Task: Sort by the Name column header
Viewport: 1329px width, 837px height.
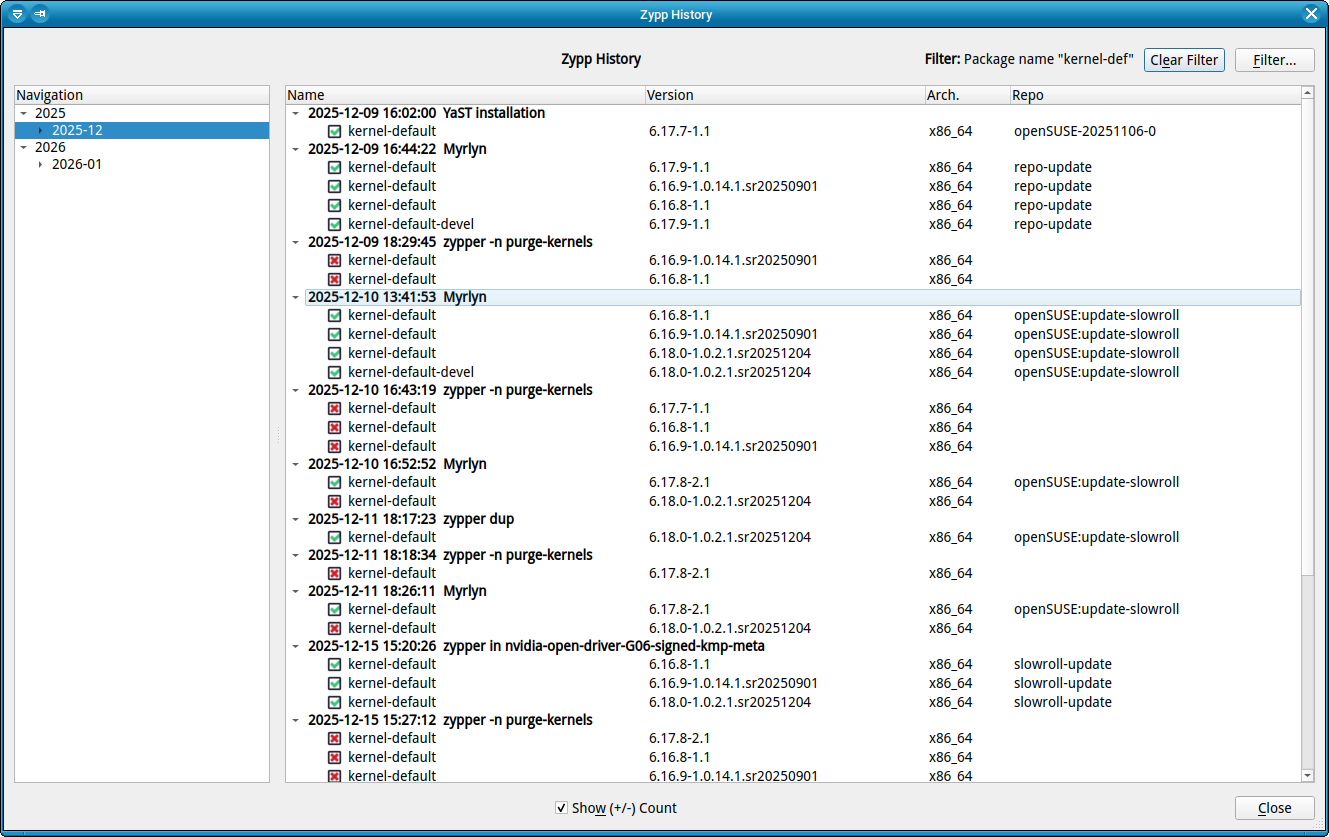Action: pyautogui.click(x=465, y=95)
